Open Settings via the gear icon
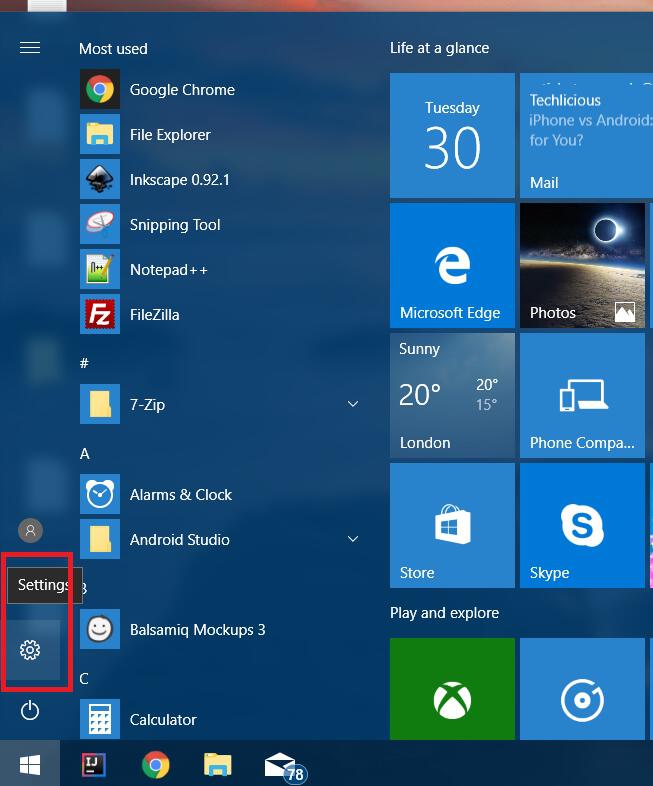Image resolution: width=653 pixels, height=786 pixels. coord(30,650)
